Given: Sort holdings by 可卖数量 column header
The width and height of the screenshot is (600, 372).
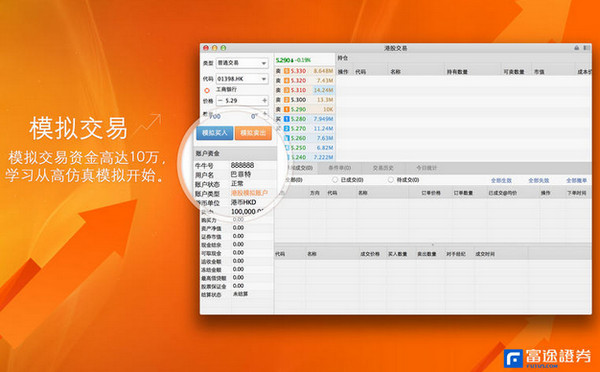Looking at the screenshot, I should (x=514, y=72).
